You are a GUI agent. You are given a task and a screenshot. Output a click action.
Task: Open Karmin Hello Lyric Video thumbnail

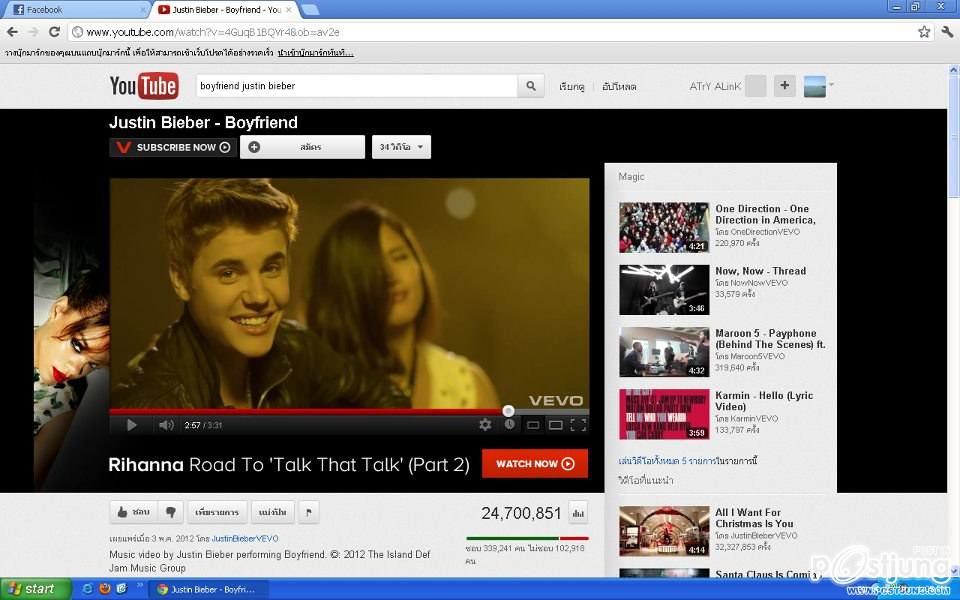pyautogui.click(x=664, y=414)
